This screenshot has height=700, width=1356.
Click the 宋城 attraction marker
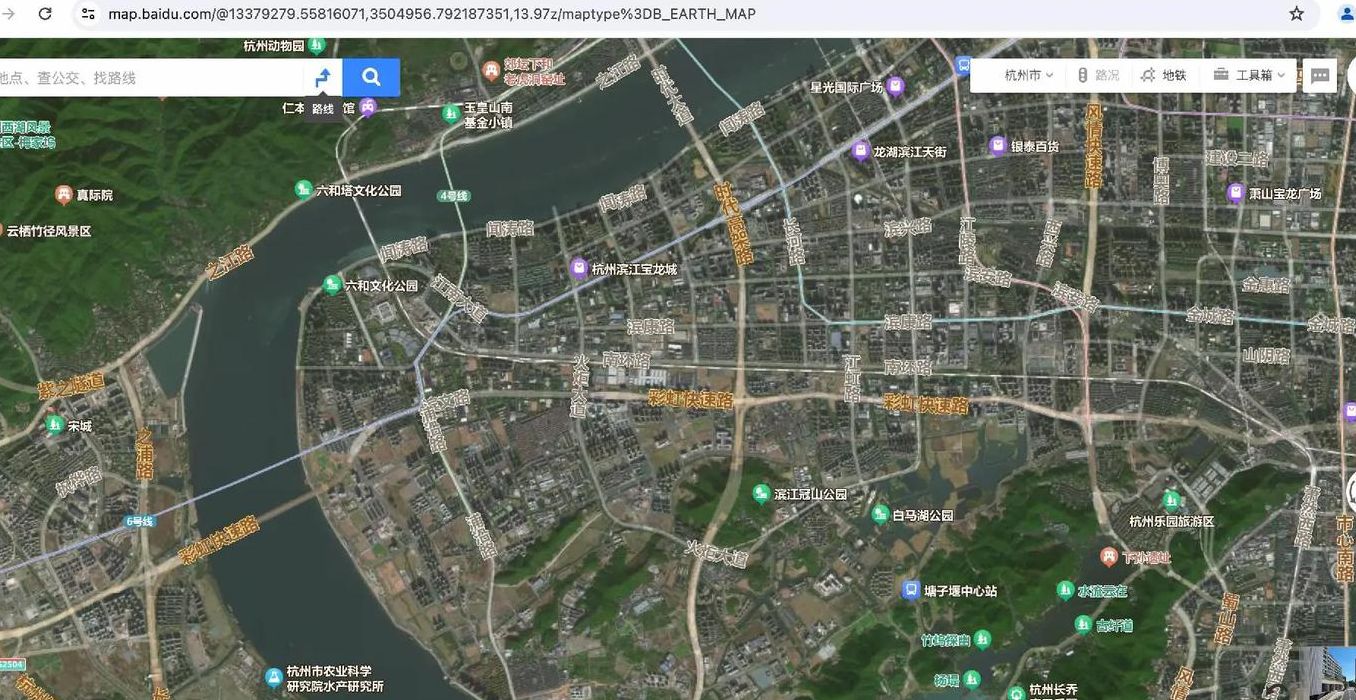(x=55, y=425)
